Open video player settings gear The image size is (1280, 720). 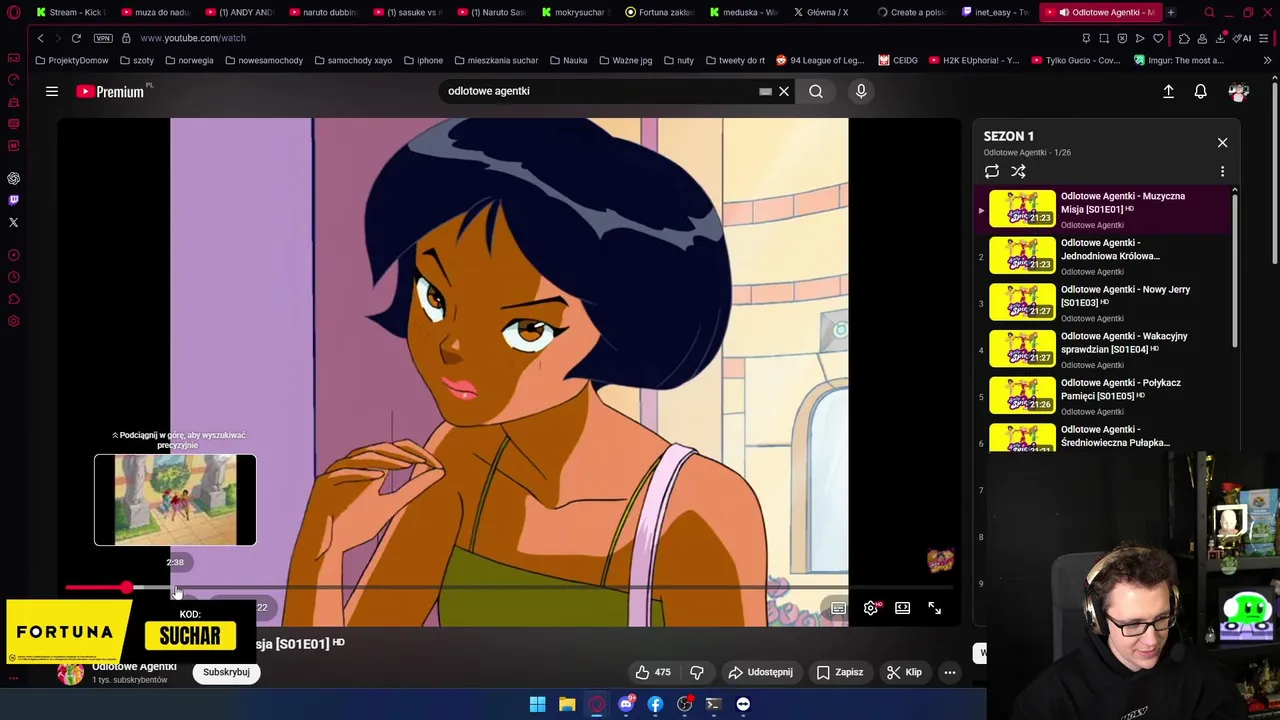point(871,608)
